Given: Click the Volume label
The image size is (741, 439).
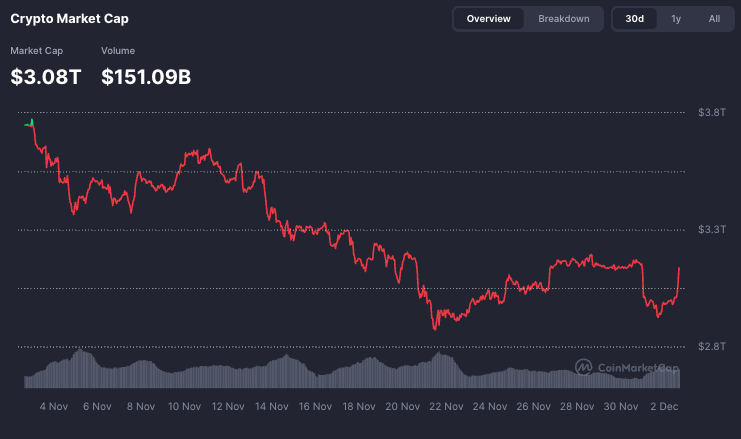Looking at the screenshot, I should pos(118,50).
